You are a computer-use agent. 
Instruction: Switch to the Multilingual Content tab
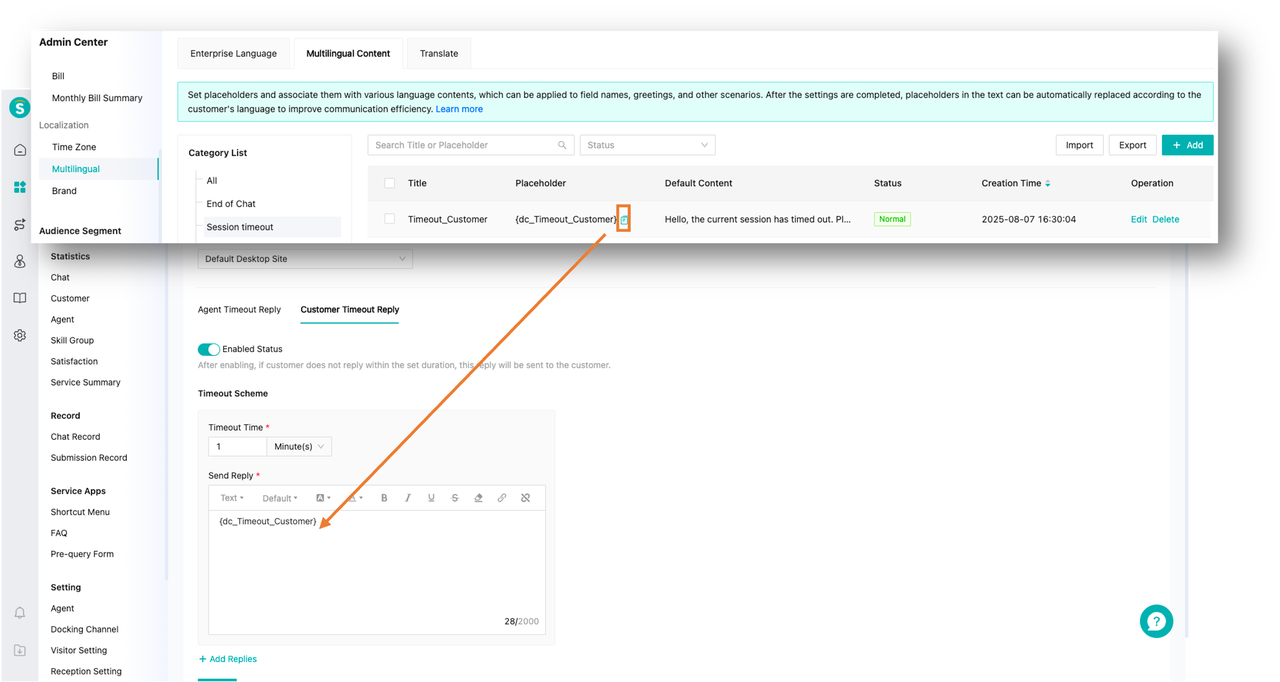pyautogui.click(x=348, y=53)
